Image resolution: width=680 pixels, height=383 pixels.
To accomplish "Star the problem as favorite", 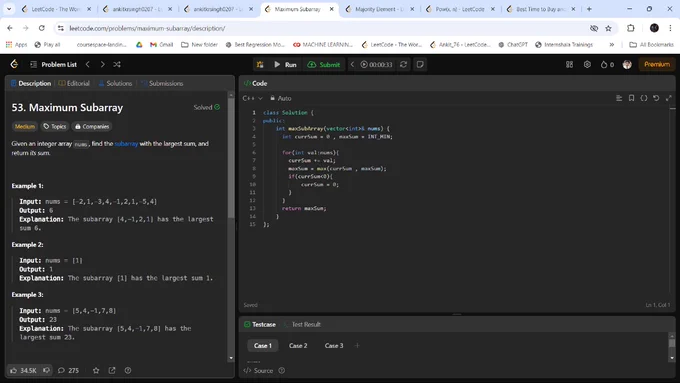I will (96, 370).
